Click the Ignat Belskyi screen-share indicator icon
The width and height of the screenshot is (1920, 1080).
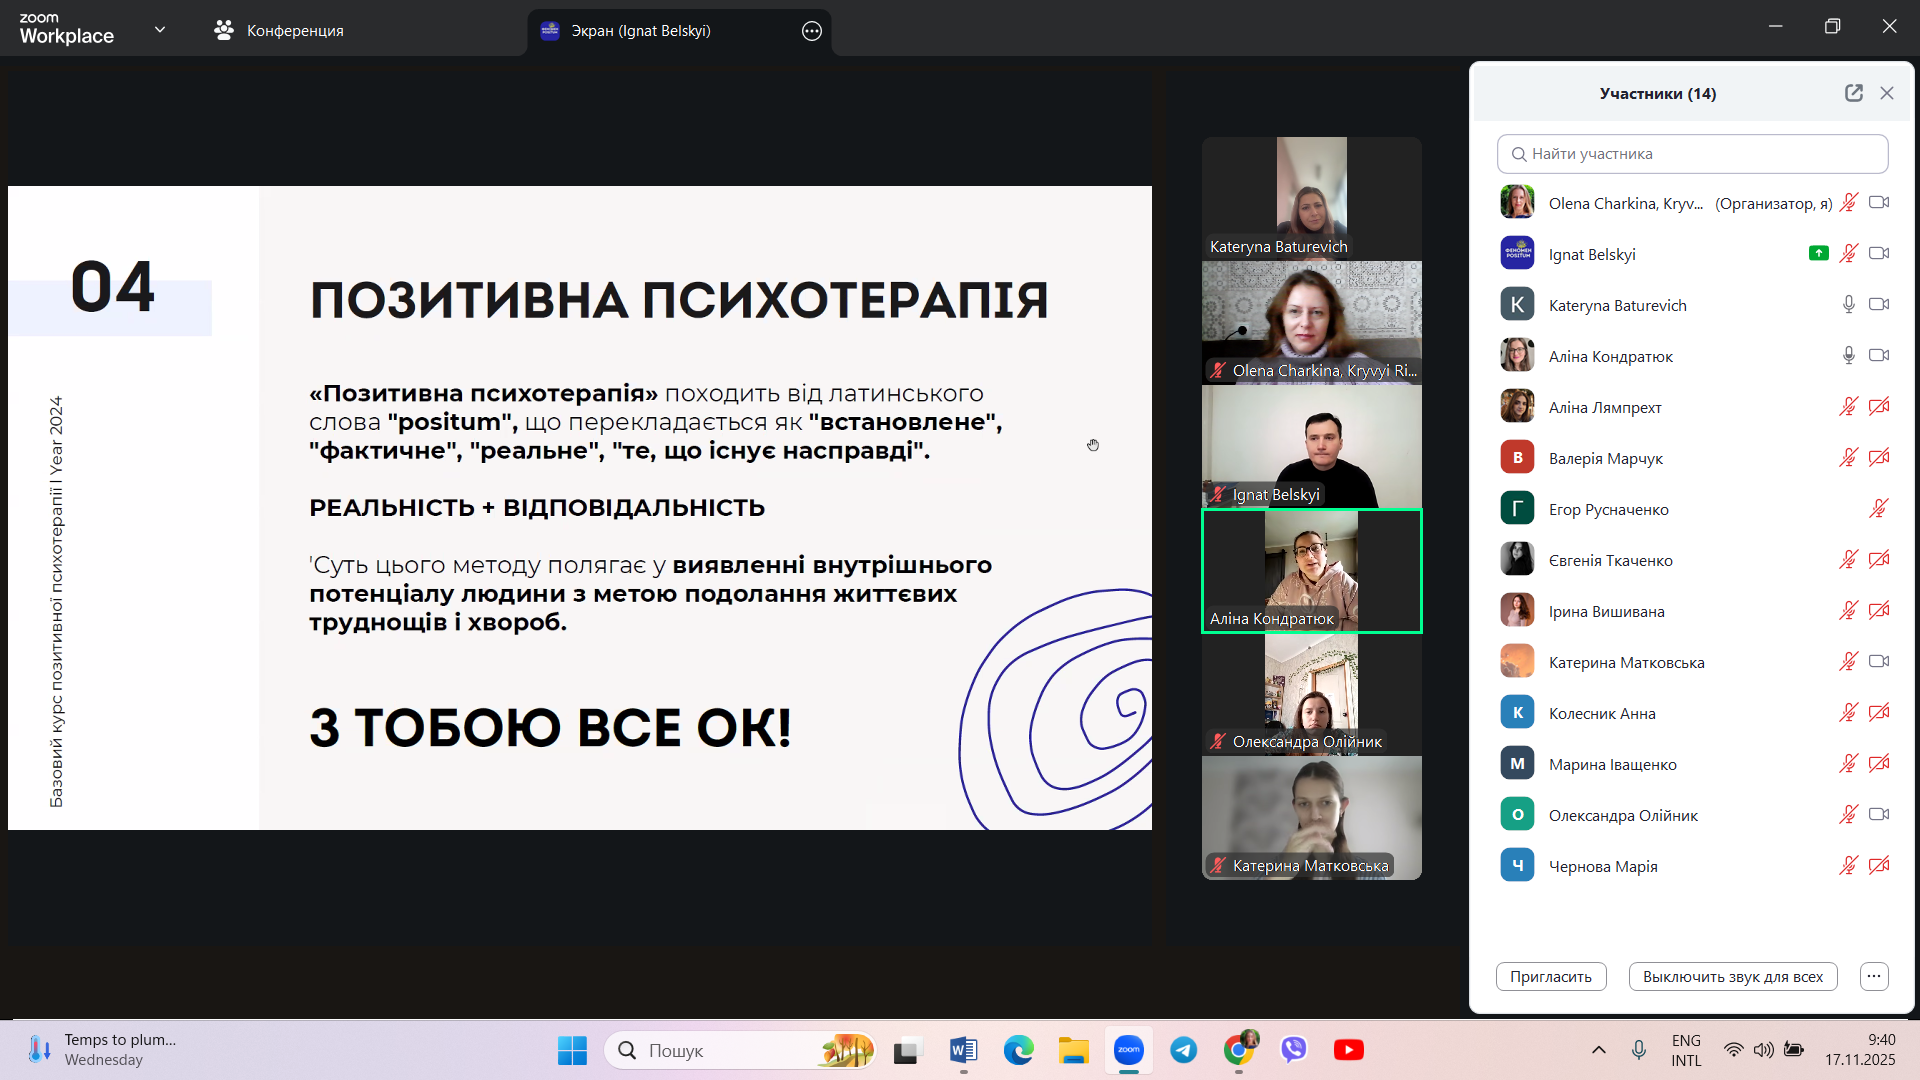click(x=1818, y=254)
